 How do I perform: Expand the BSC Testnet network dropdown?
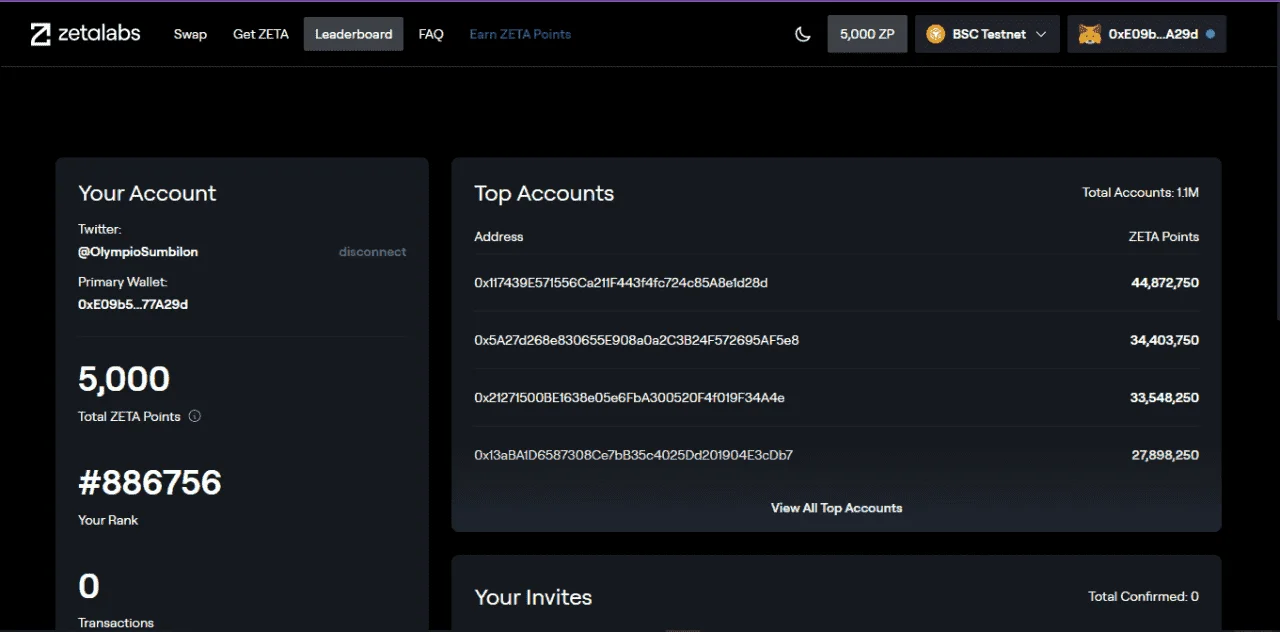pos(987,34)
